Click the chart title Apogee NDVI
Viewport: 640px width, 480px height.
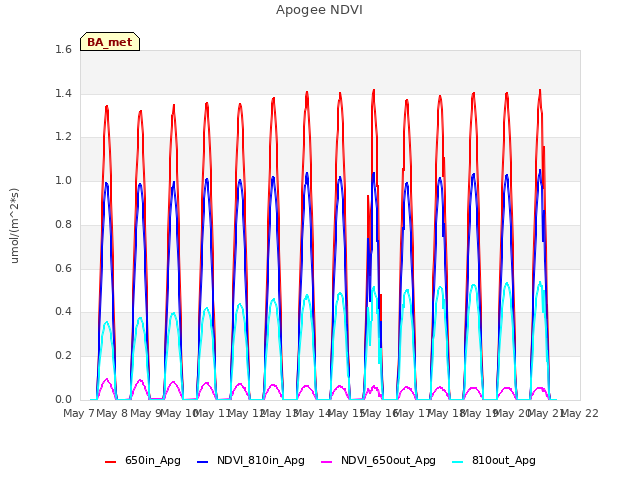[319, 10]
